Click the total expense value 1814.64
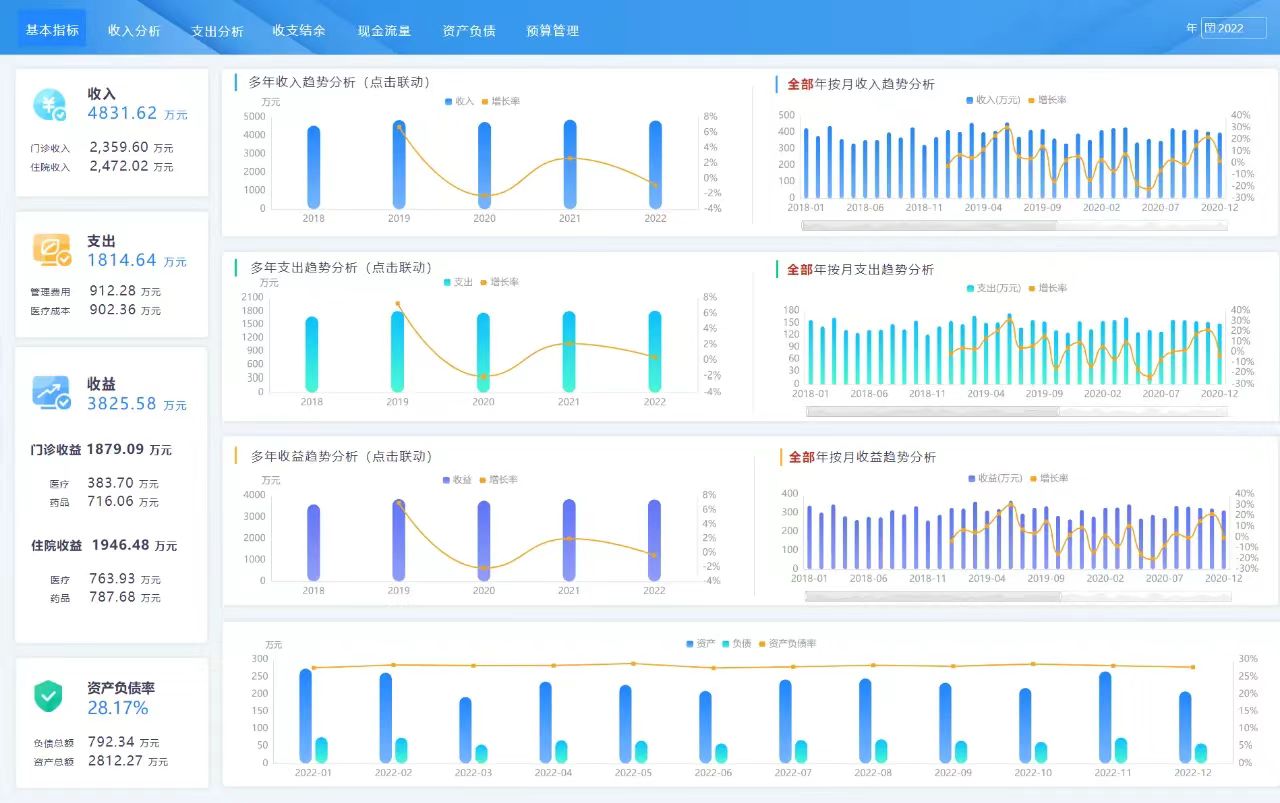The height and width of the screenshot is (803, 1280). pos(122,260)
